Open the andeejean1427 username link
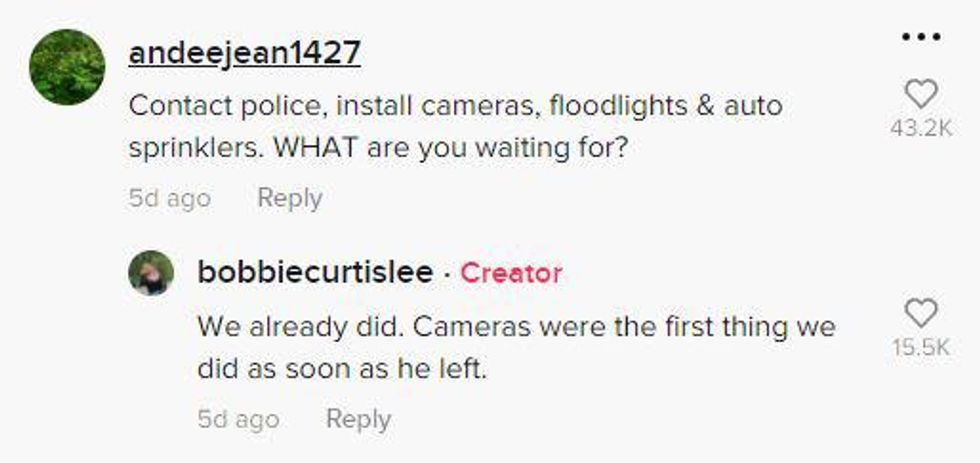Viewport: 980px width, 463px height. coord(244,53)
